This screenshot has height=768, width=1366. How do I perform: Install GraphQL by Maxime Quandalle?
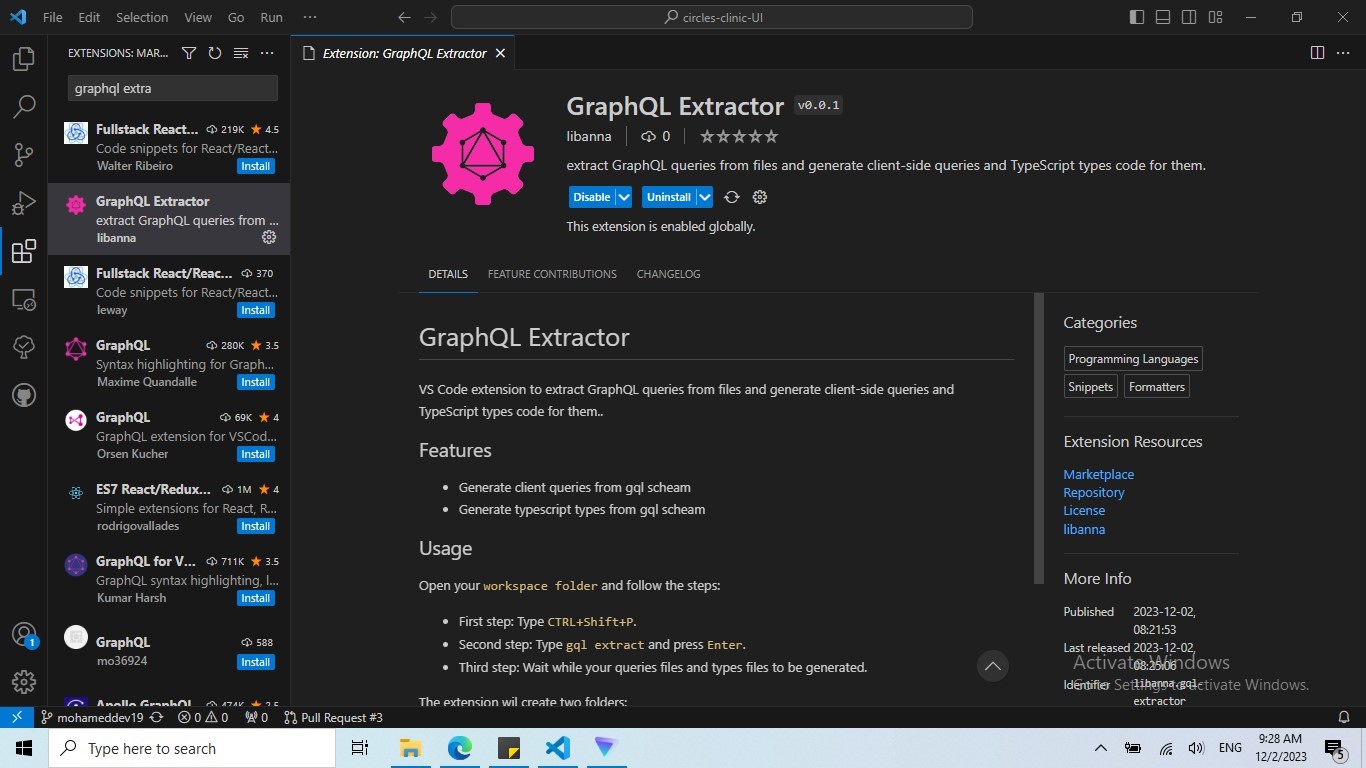point(256,382)
